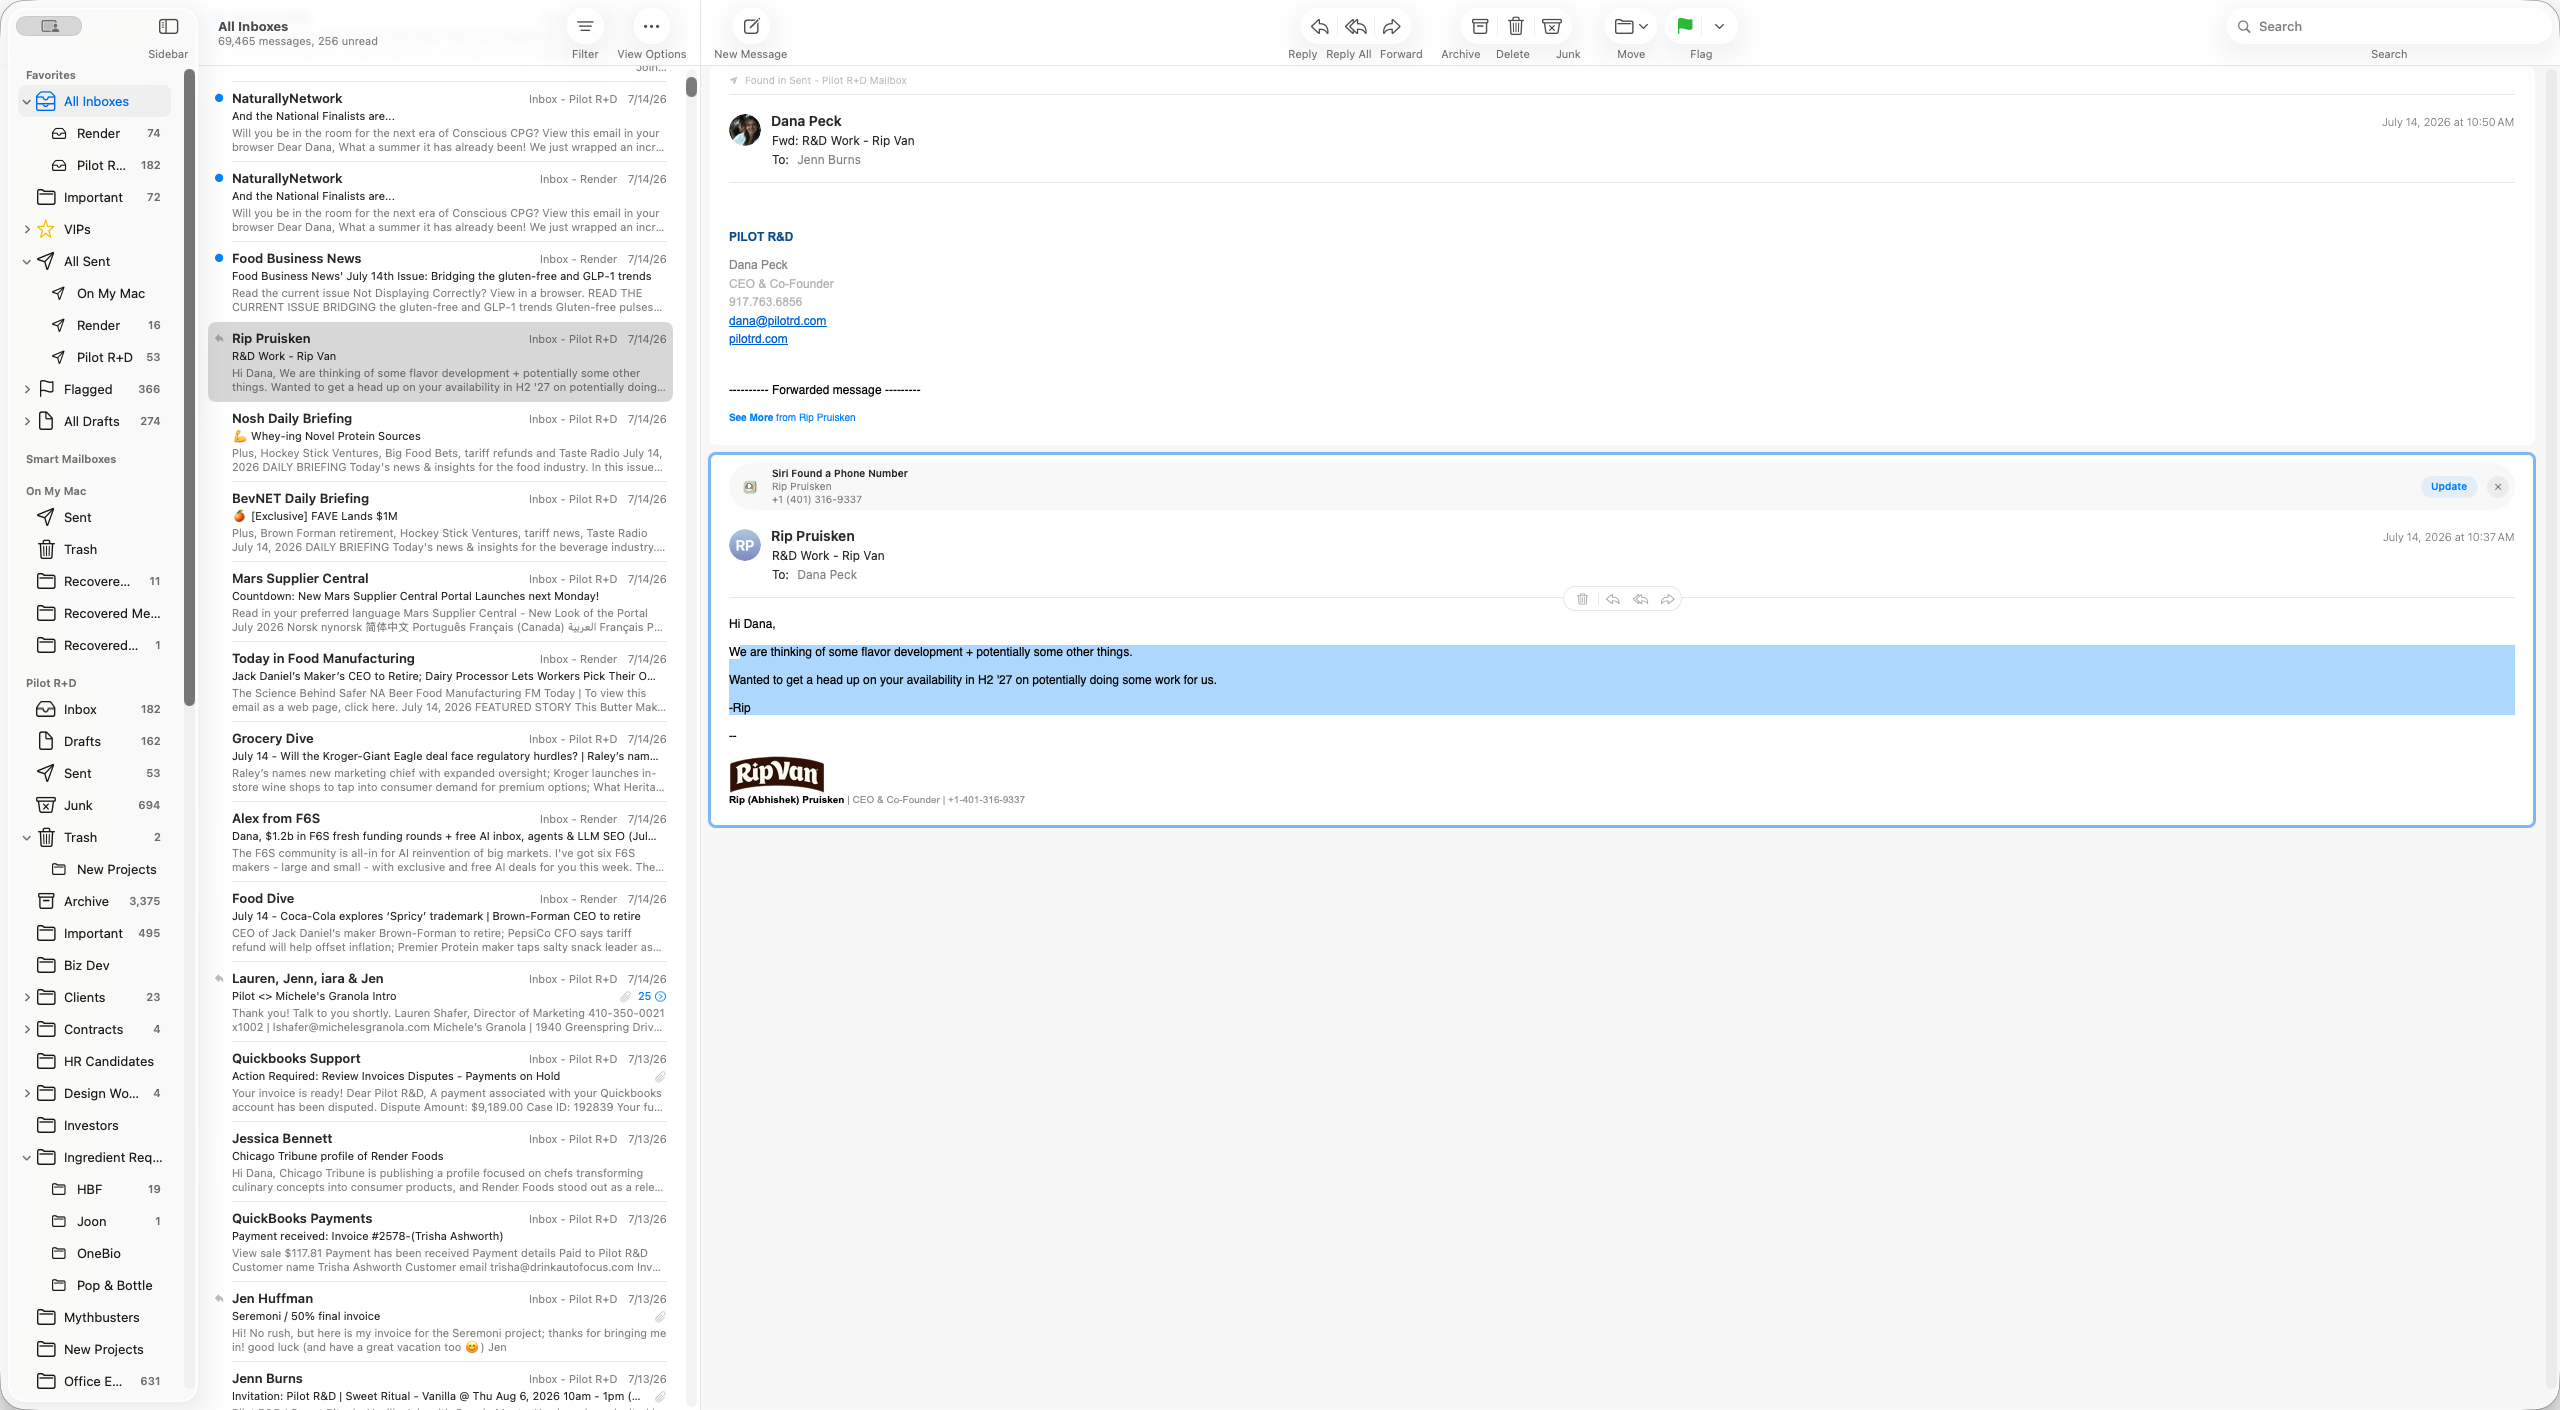
Task: Open the Alex from F6S email
Action: [x=440, y=843]
